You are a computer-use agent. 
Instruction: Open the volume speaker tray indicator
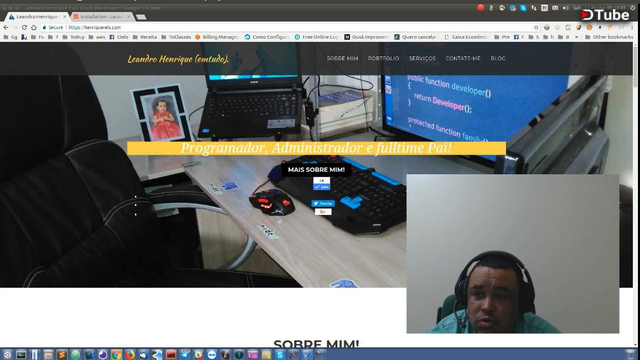pos(566,8)
